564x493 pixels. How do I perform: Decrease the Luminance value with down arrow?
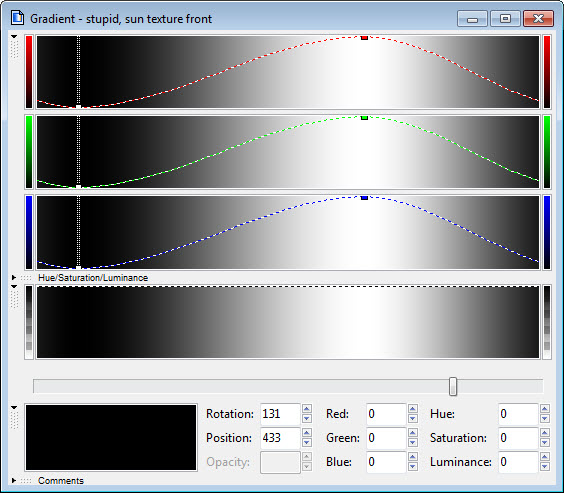(545, 467)
